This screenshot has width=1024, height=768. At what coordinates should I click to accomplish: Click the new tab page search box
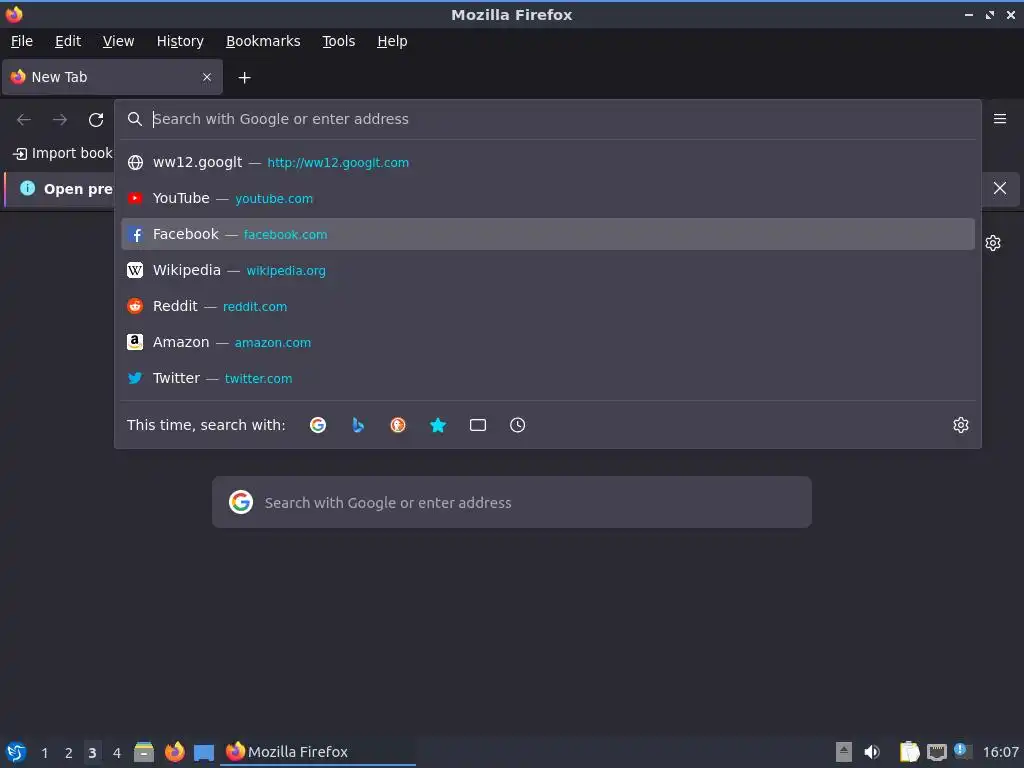[x=511, y=502]
